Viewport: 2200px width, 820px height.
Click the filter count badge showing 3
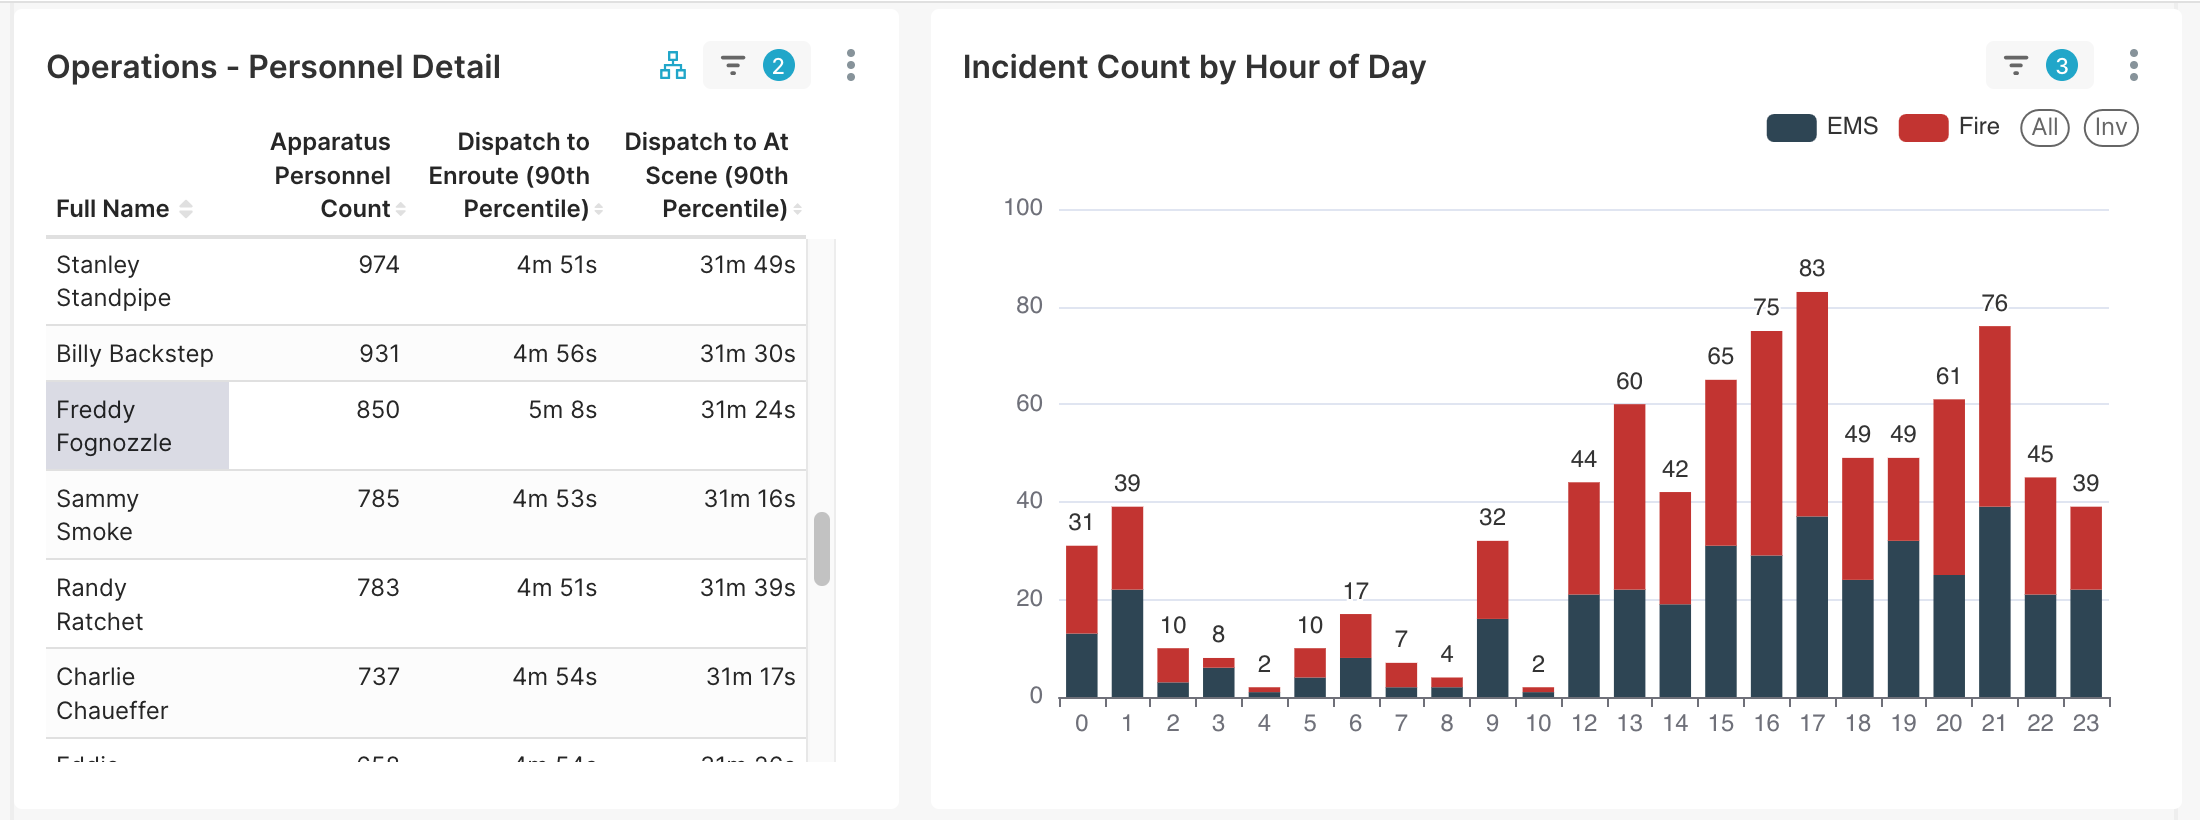2061,66
